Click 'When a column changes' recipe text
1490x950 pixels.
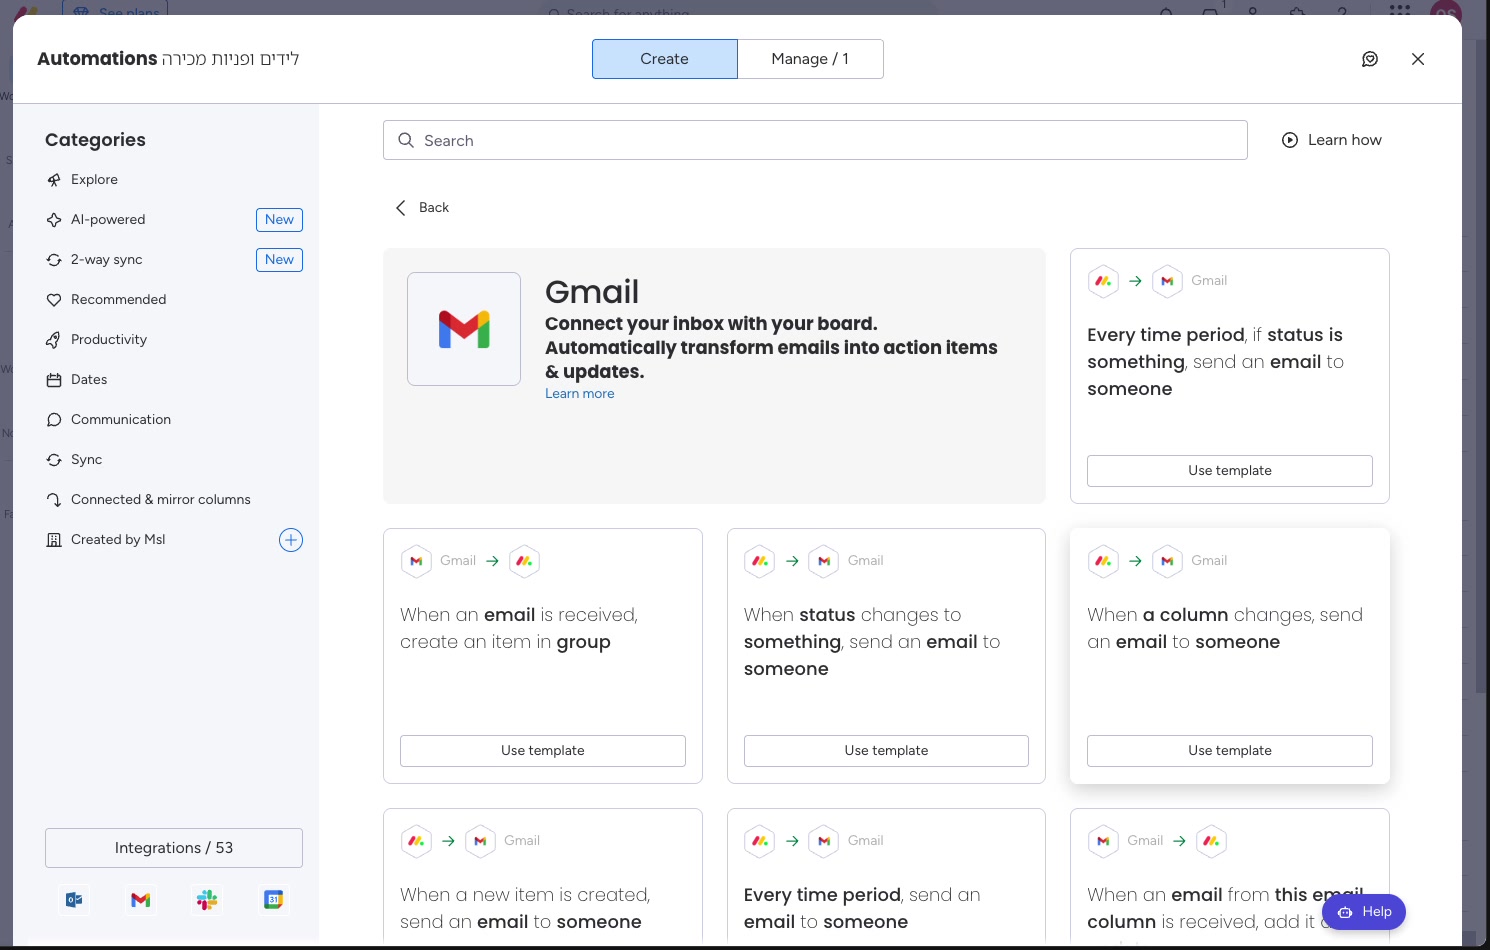(x=1225, y=628)
